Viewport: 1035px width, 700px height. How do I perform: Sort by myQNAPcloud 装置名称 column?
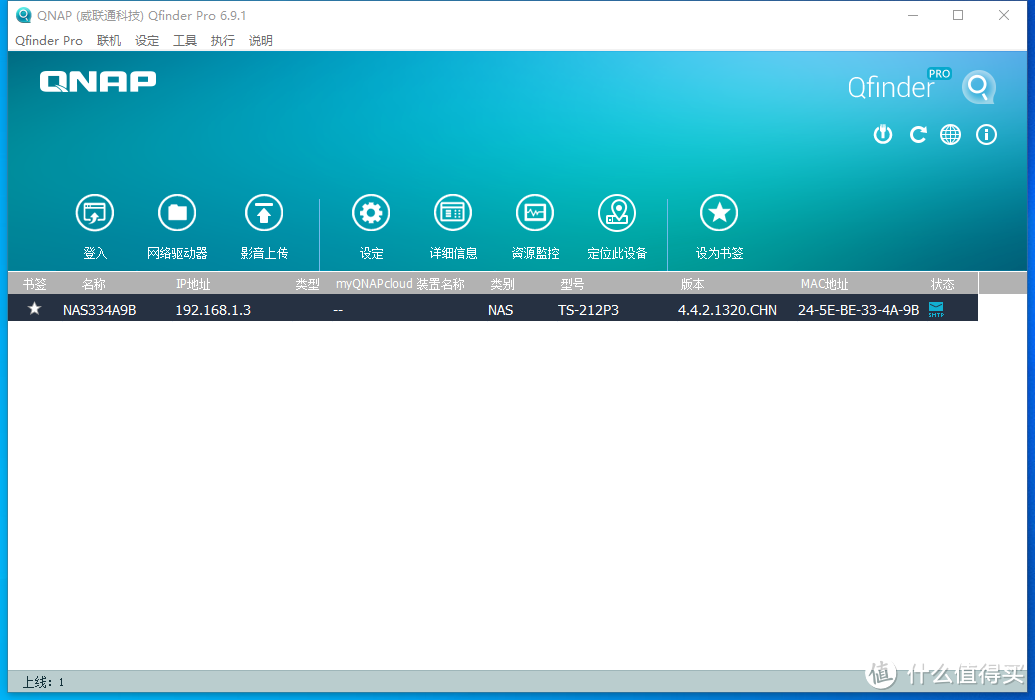(x=400, y=284)
